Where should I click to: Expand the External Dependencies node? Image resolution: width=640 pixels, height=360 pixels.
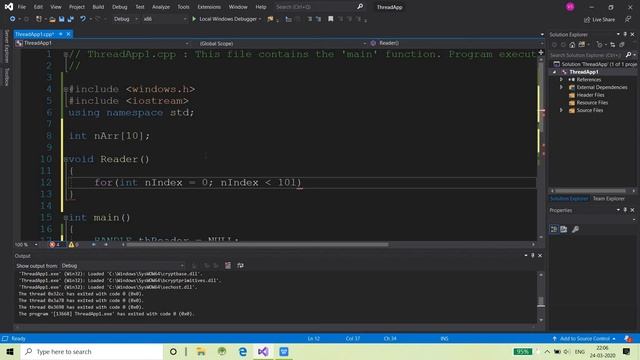click(x=561, y=87)
